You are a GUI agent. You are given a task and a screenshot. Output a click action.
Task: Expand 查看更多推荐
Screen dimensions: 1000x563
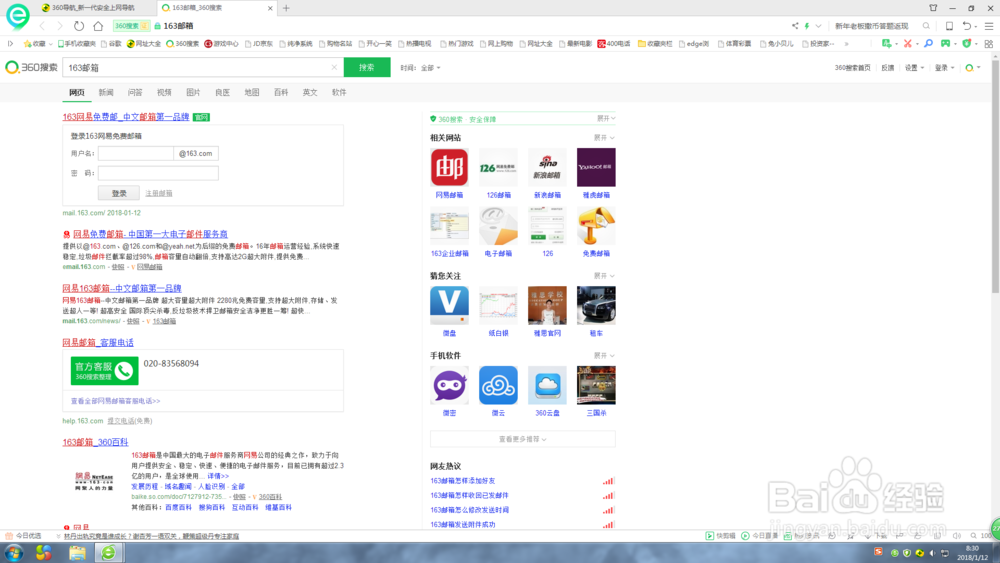(522, 439)
